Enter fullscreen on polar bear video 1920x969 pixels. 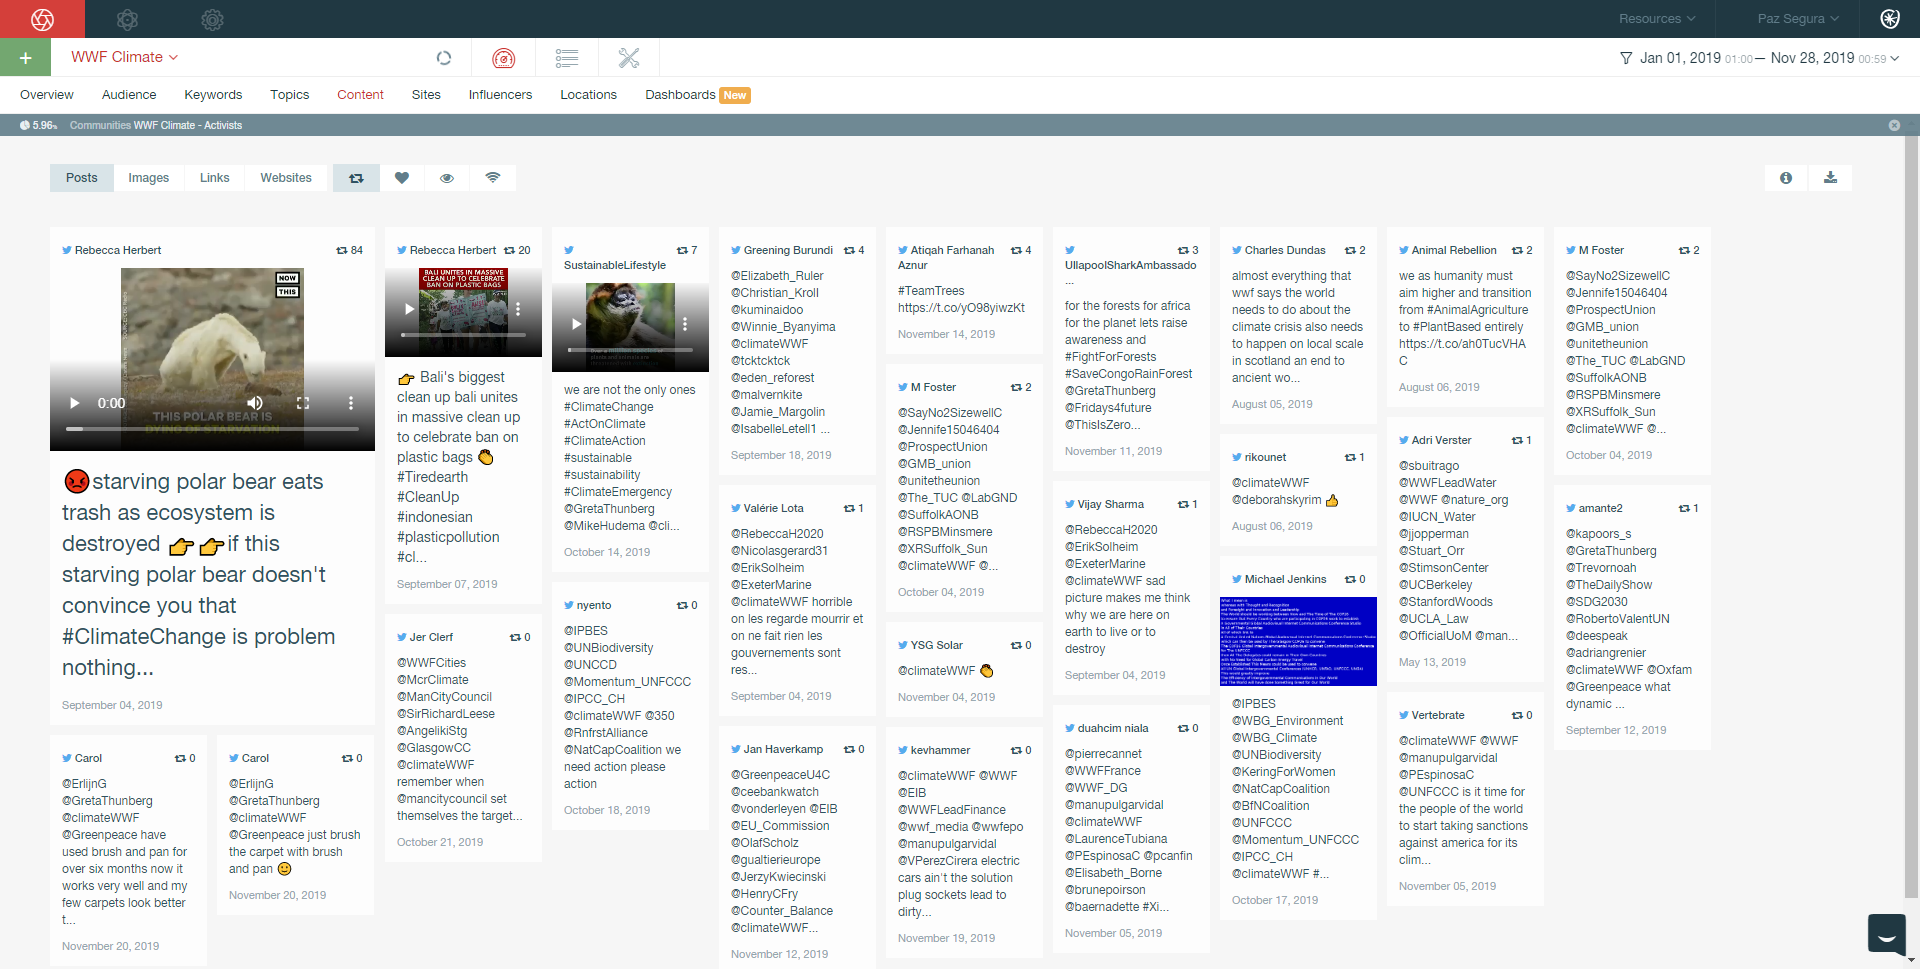(303, 403)
